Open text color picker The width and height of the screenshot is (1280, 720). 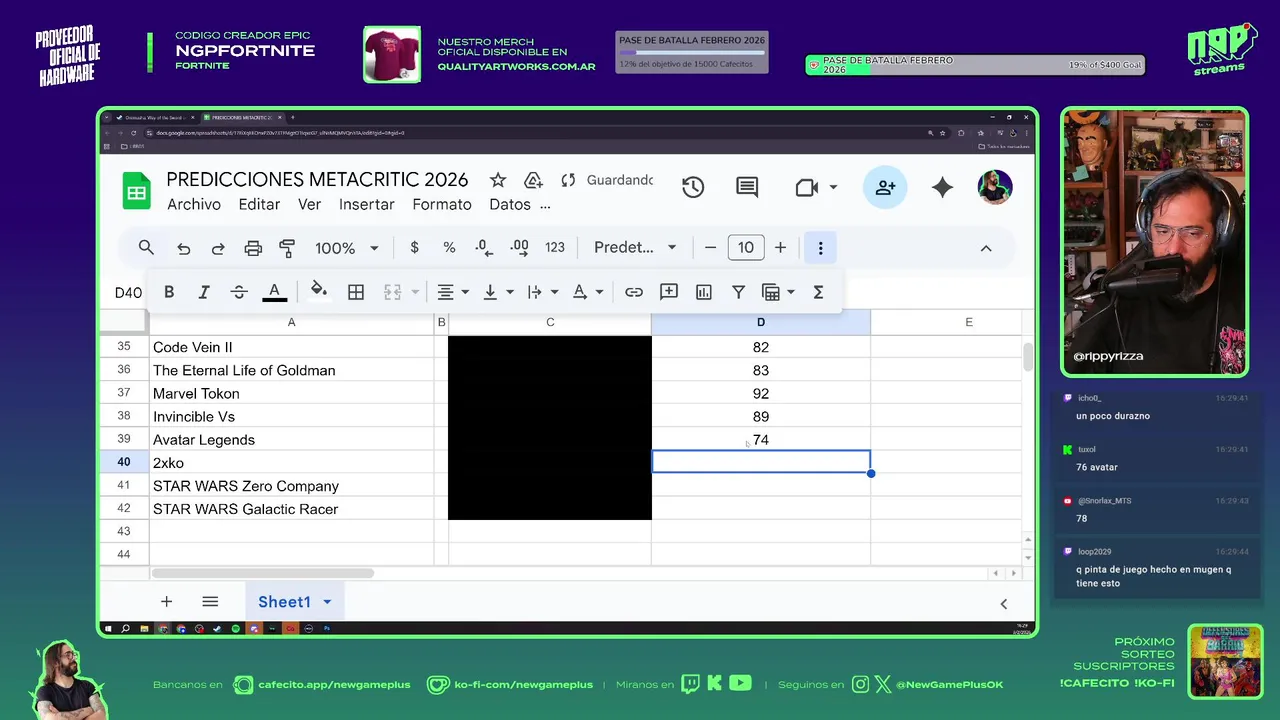click(x=274, y=292)
